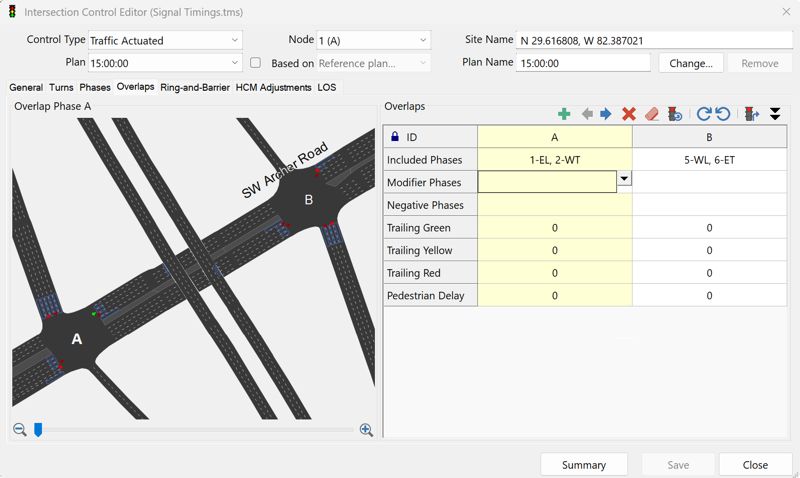800x478 pixels.
Task: Click the SW Archer Road label
Action: click(x=285, y=170)
